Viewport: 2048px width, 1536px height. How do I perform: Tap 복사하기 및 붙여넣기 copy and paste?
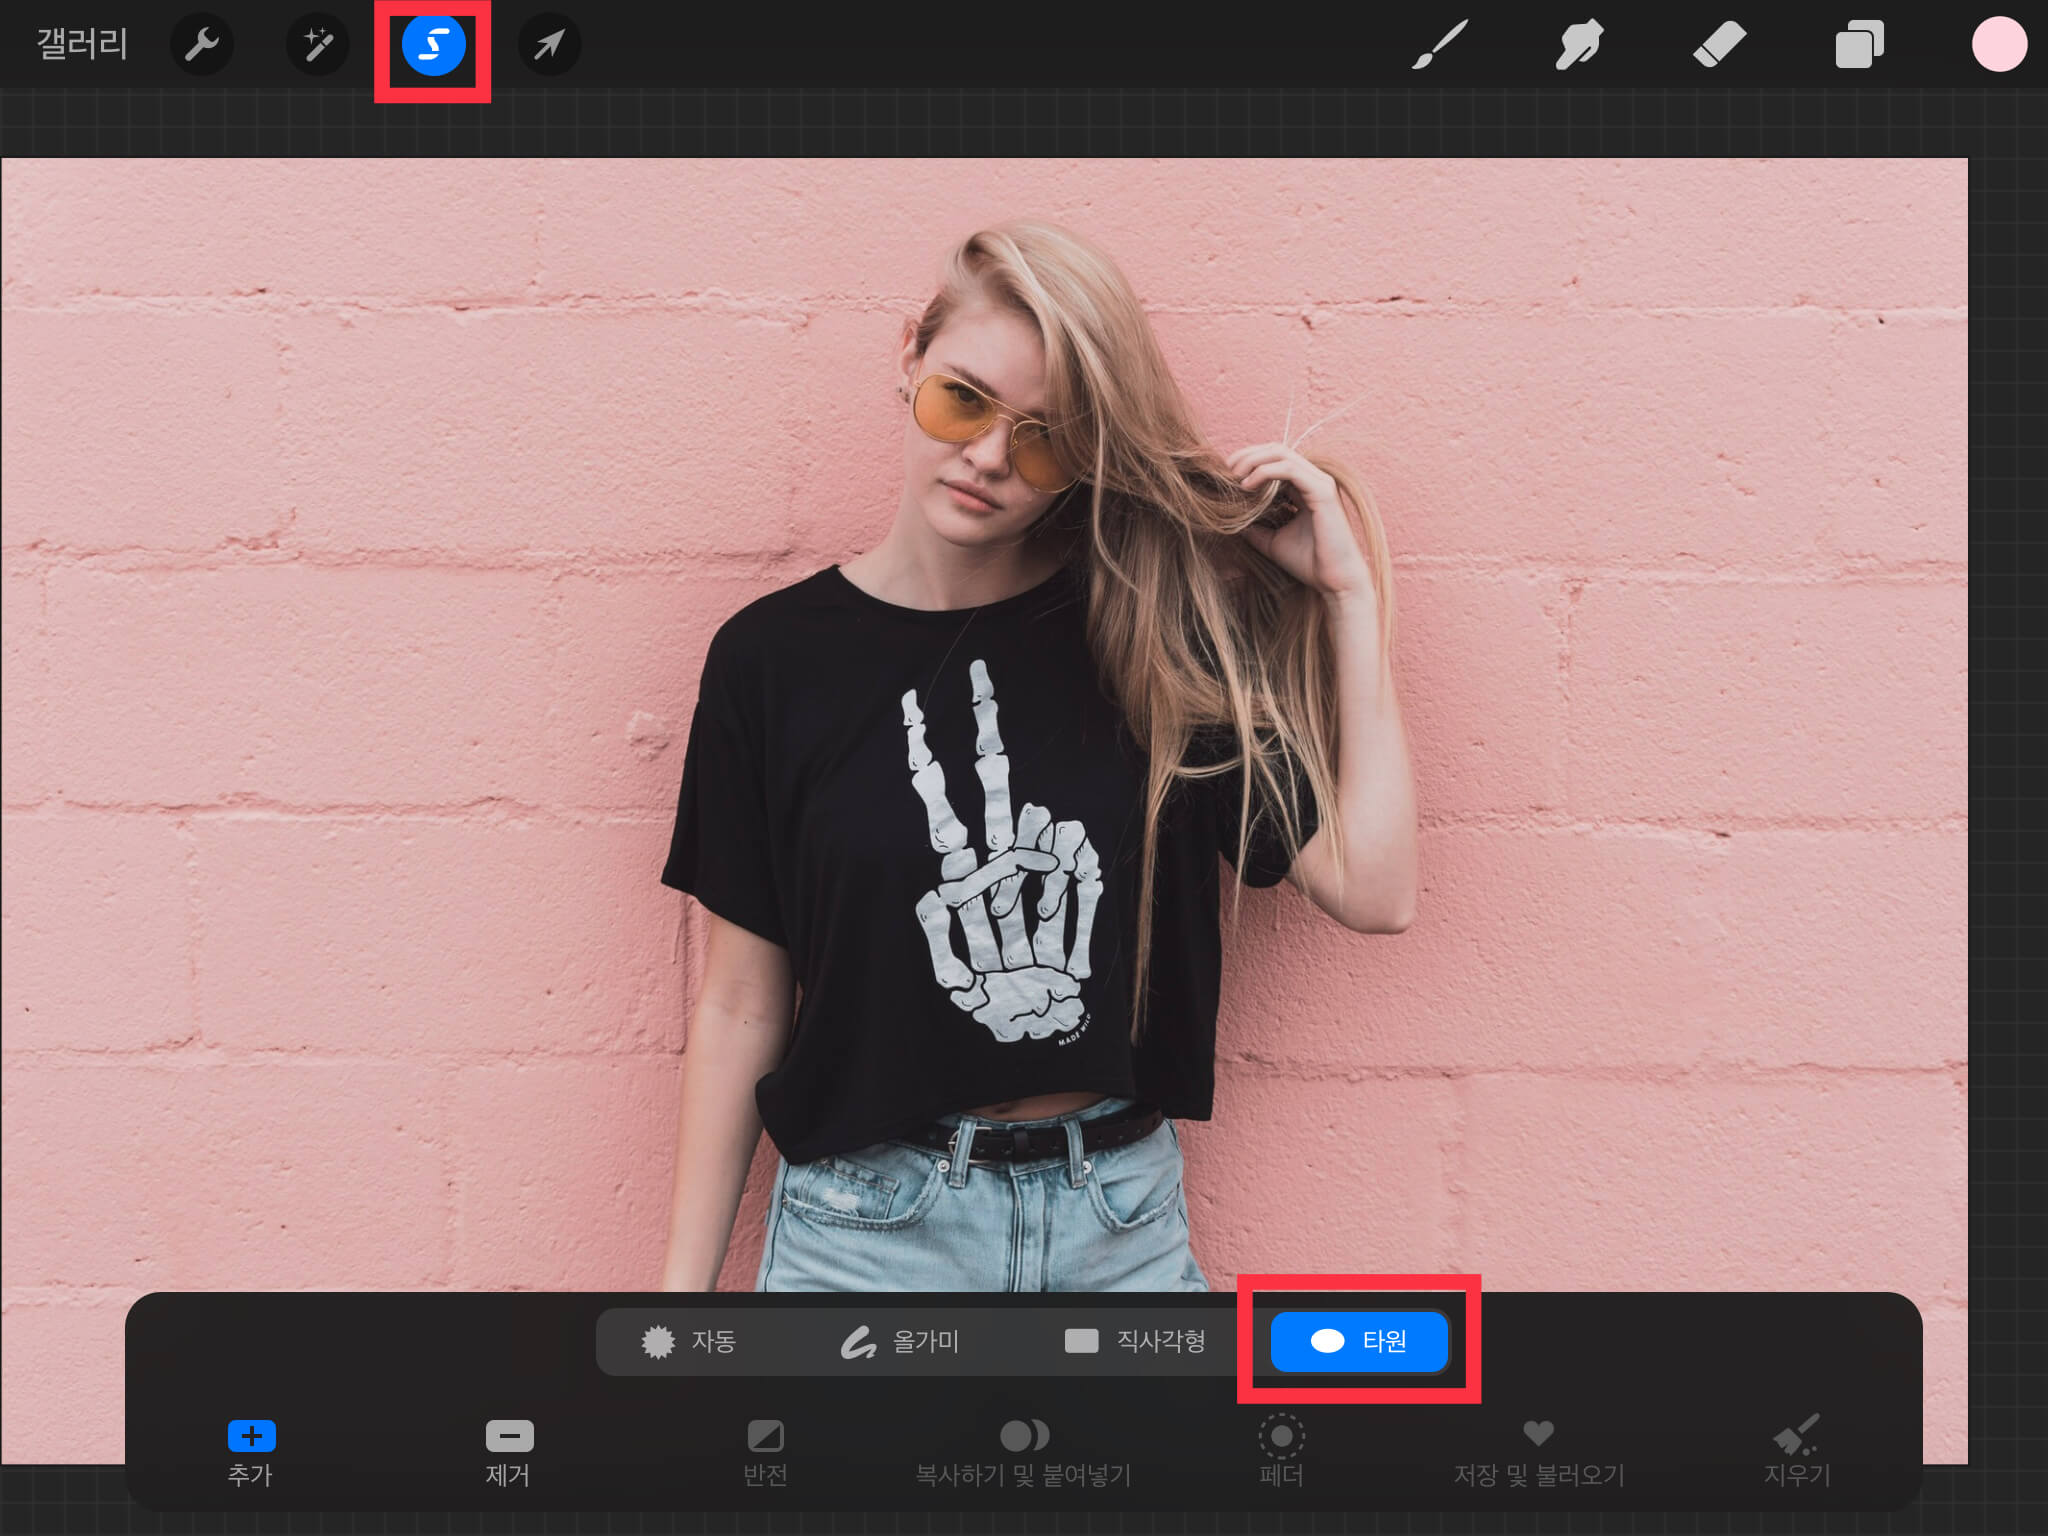click(1024, 1452)
